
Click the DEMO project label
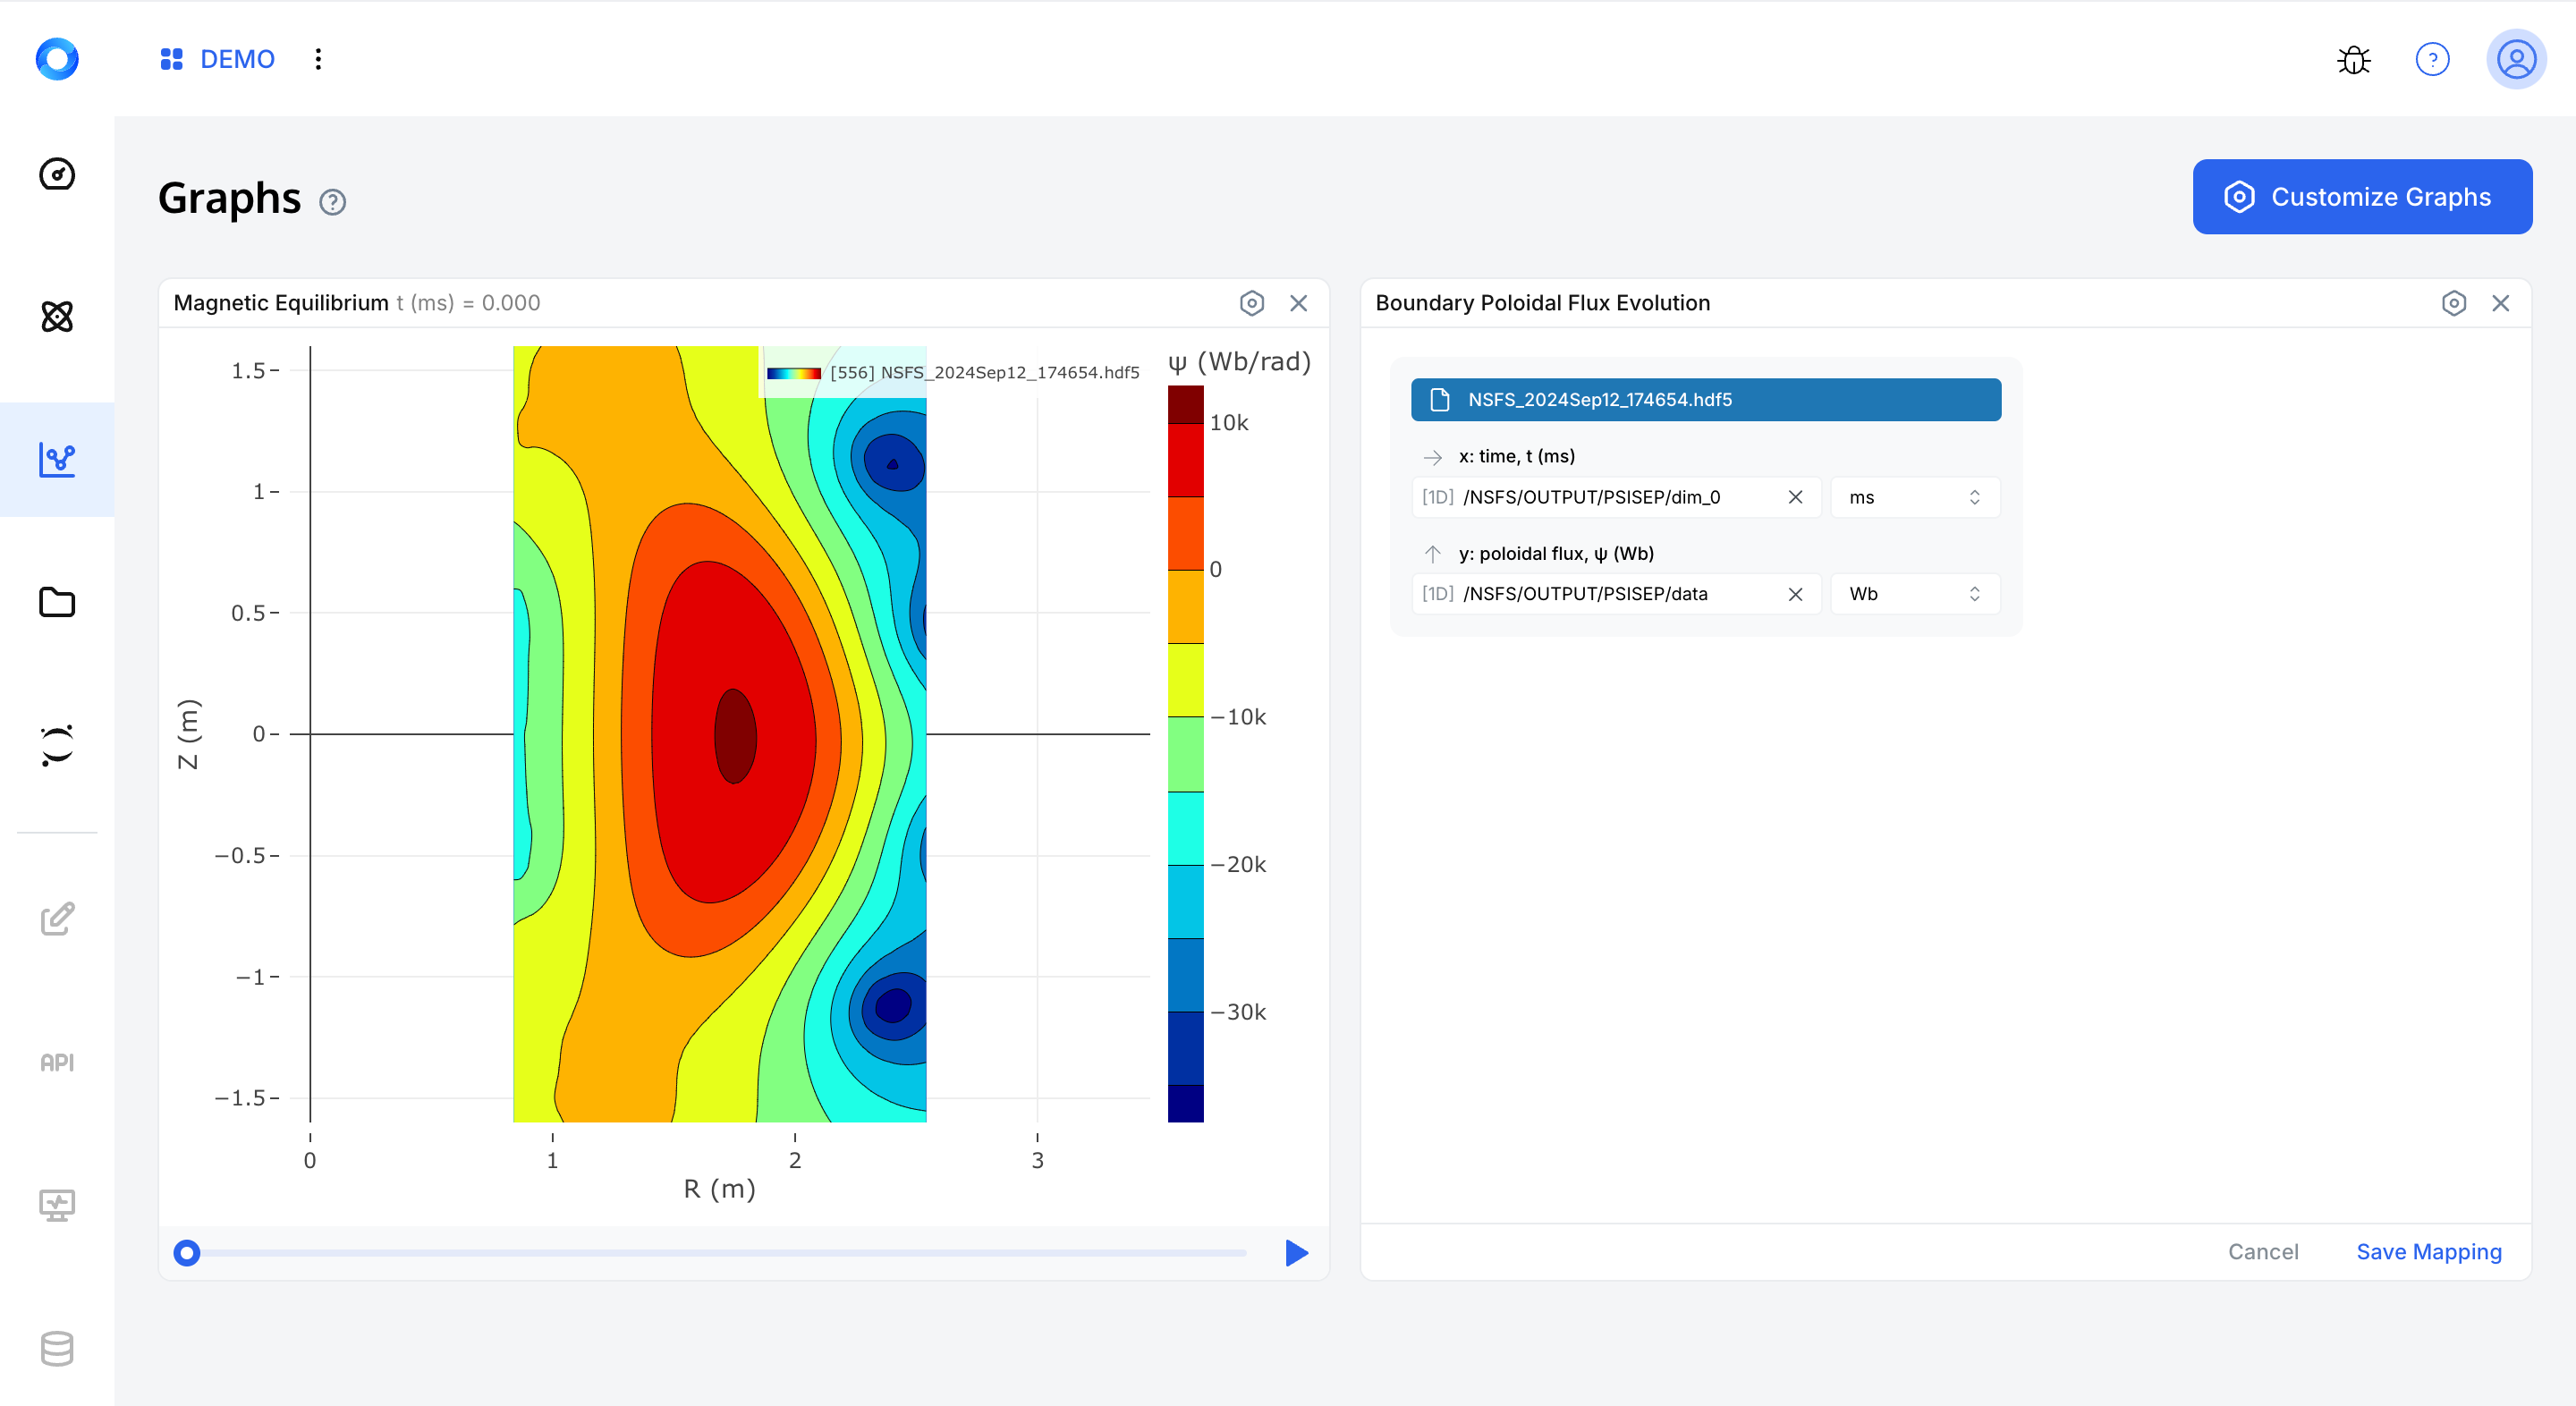click(x=237, y=59)
